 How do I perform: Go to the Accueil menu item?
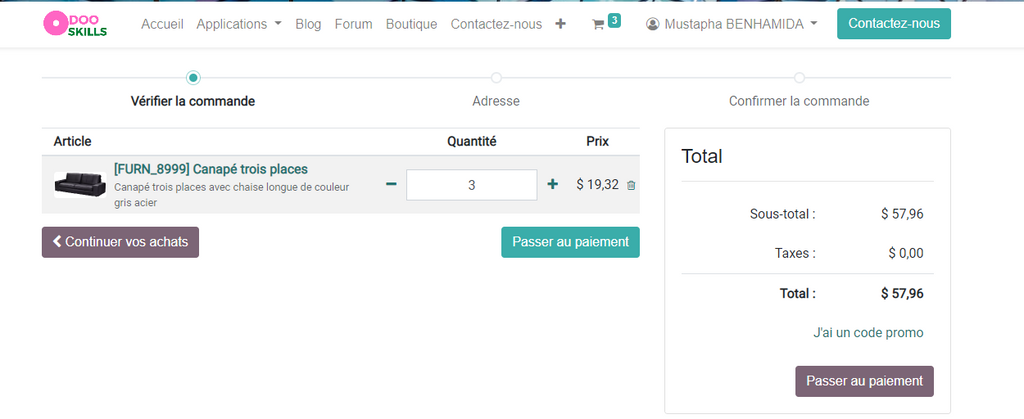coord(162,24)
